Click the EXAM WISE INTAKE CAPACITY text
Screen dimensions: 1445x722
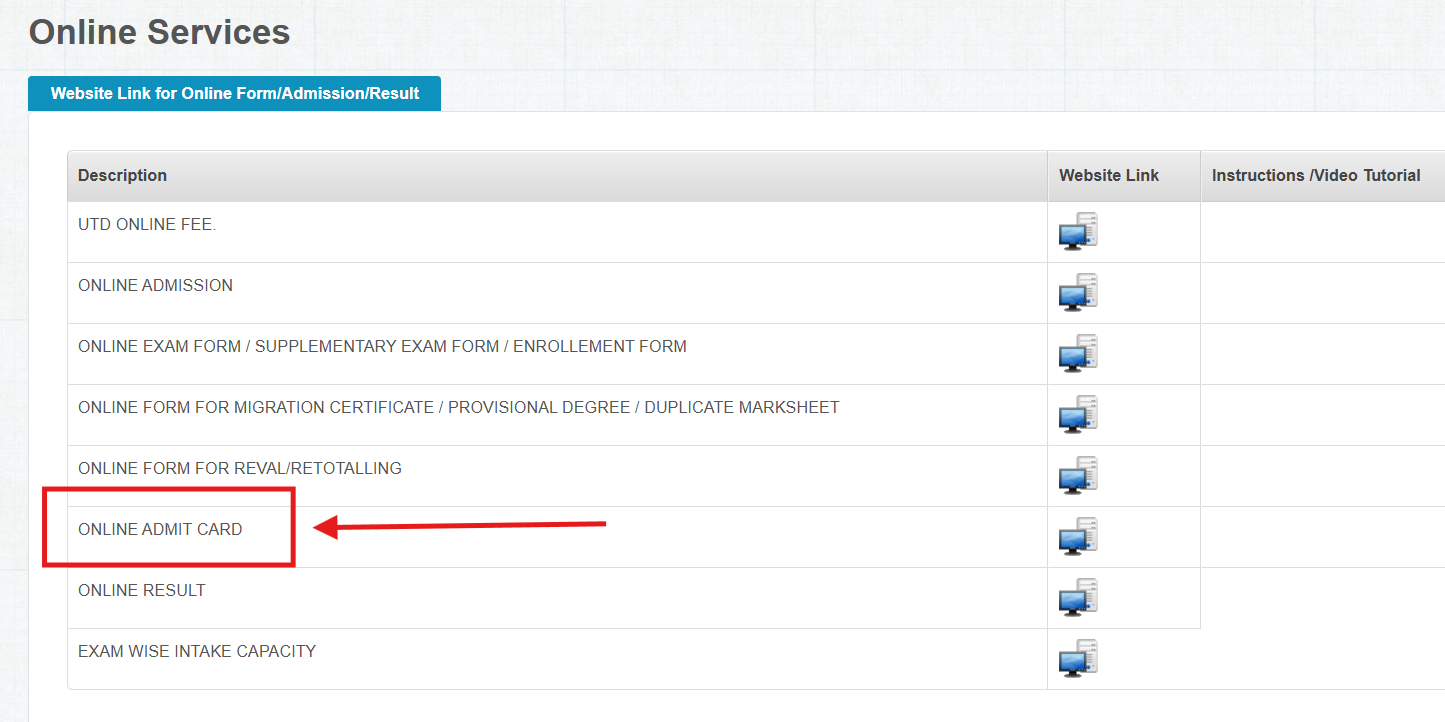197,652
